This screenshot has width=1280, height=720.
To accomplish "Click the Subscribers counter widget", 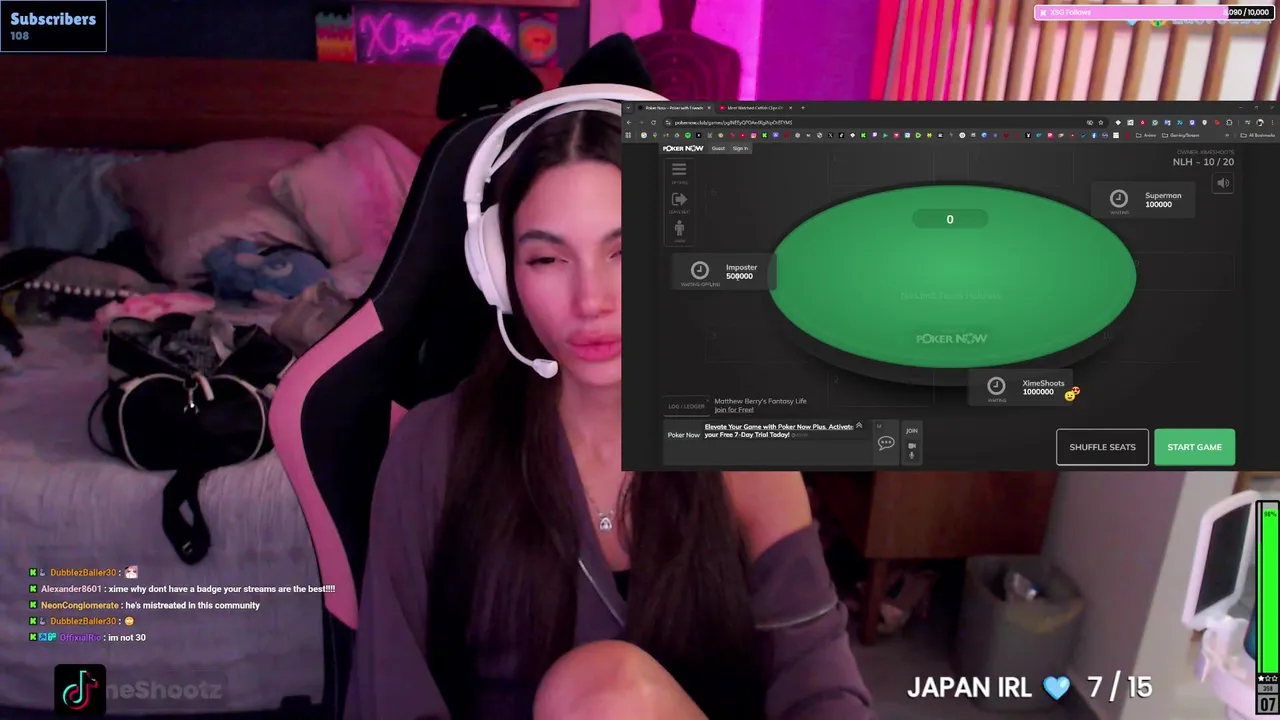I will coord(53,26).
